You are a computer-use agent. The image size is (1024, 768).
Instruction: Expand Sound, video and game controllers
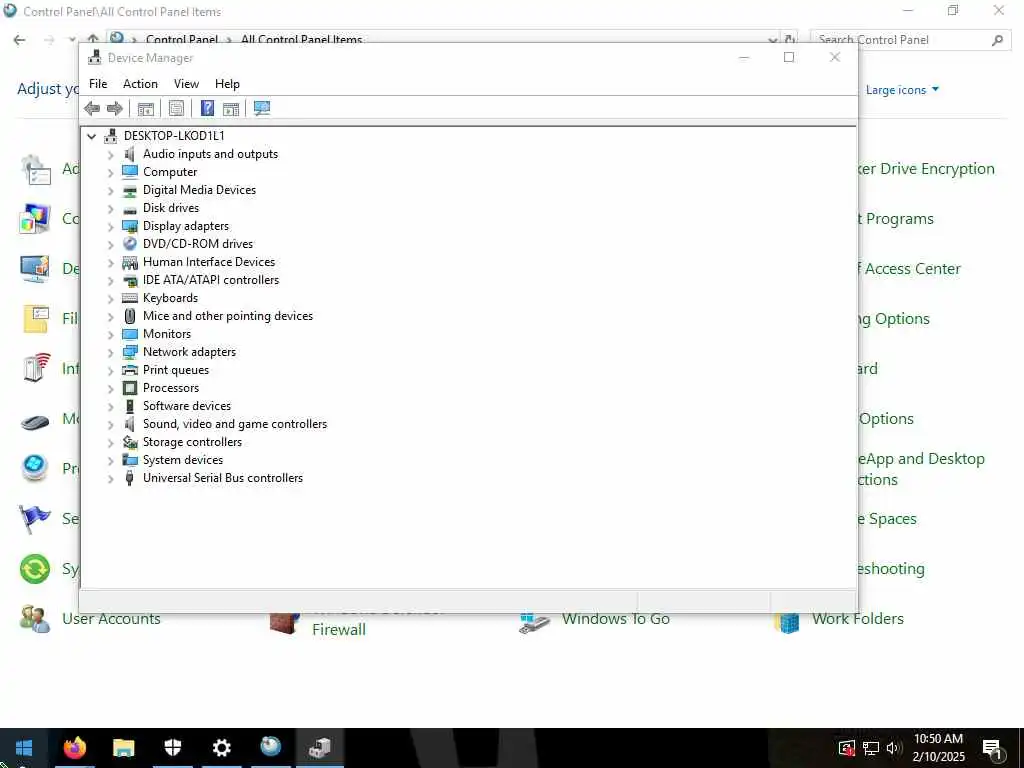[x=110, y=424]
